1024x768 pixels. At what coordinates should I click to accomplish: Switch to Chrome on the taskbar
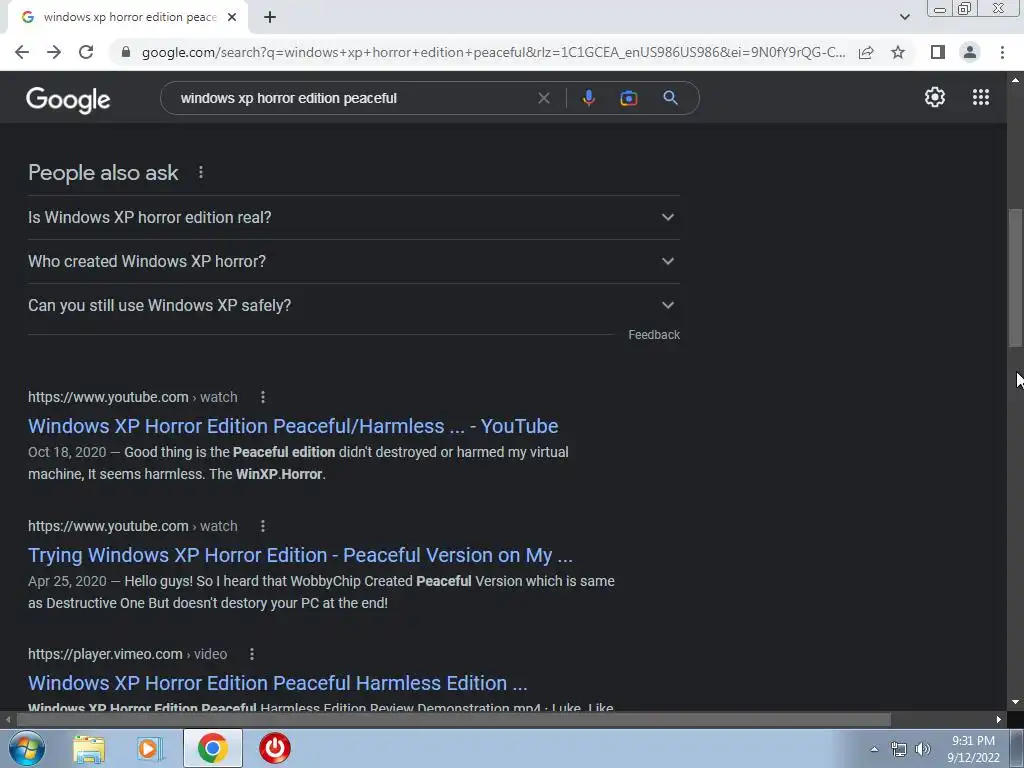click(213, 748)
